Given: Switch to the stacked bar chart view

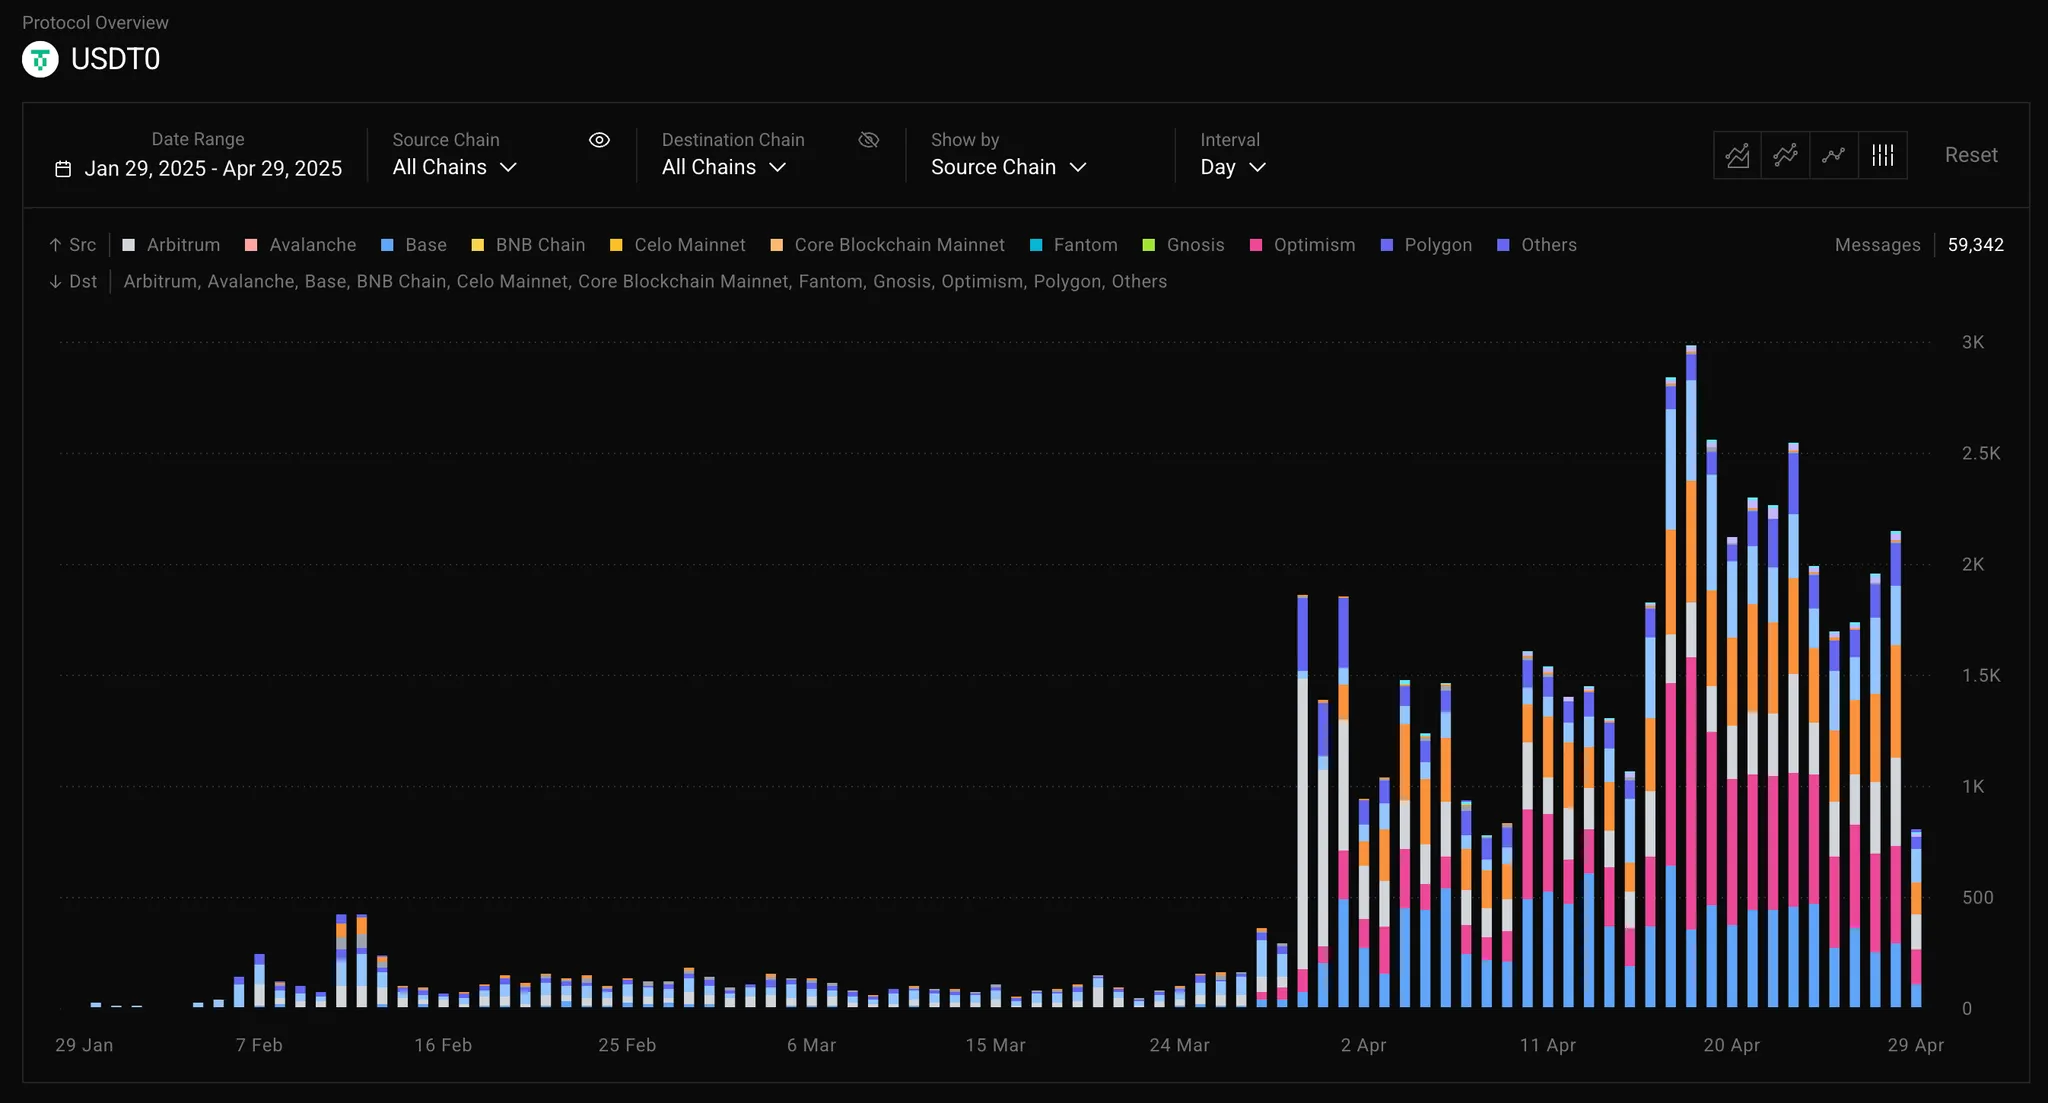Looking at the screenshot, I should 1882,155.
